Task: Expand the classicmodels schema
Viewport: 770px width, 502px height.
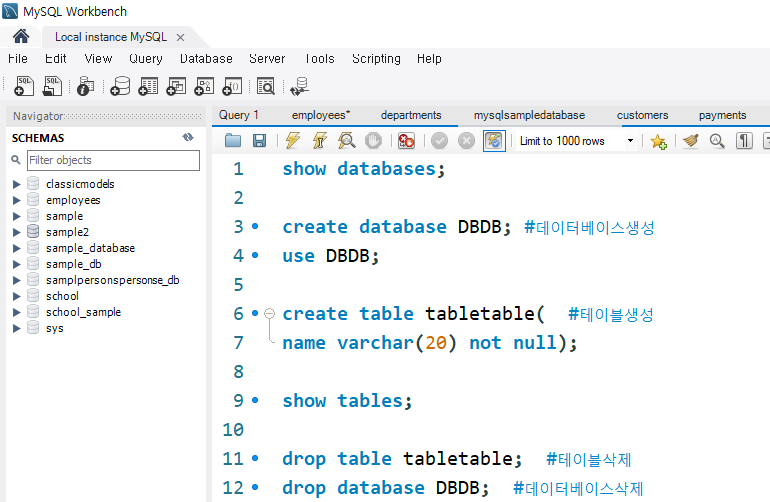Action: [17, 184]
